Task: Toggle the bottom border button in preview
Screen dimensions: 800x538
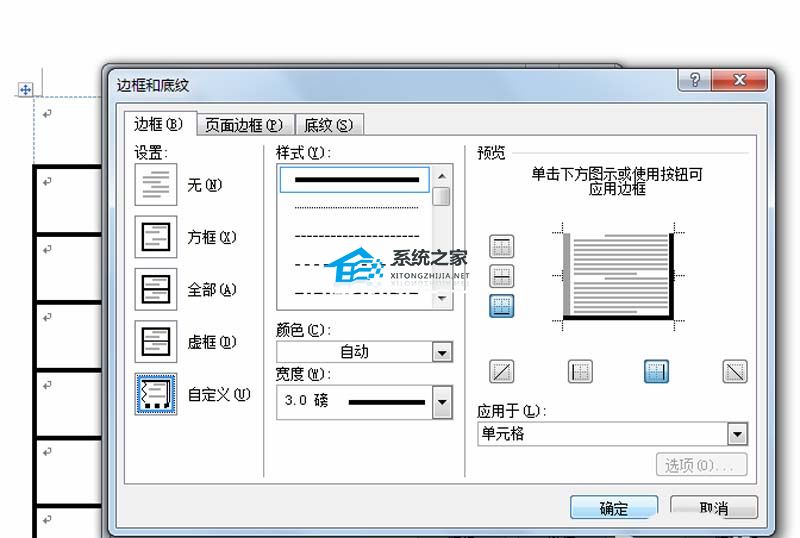Action: (502, 306)
